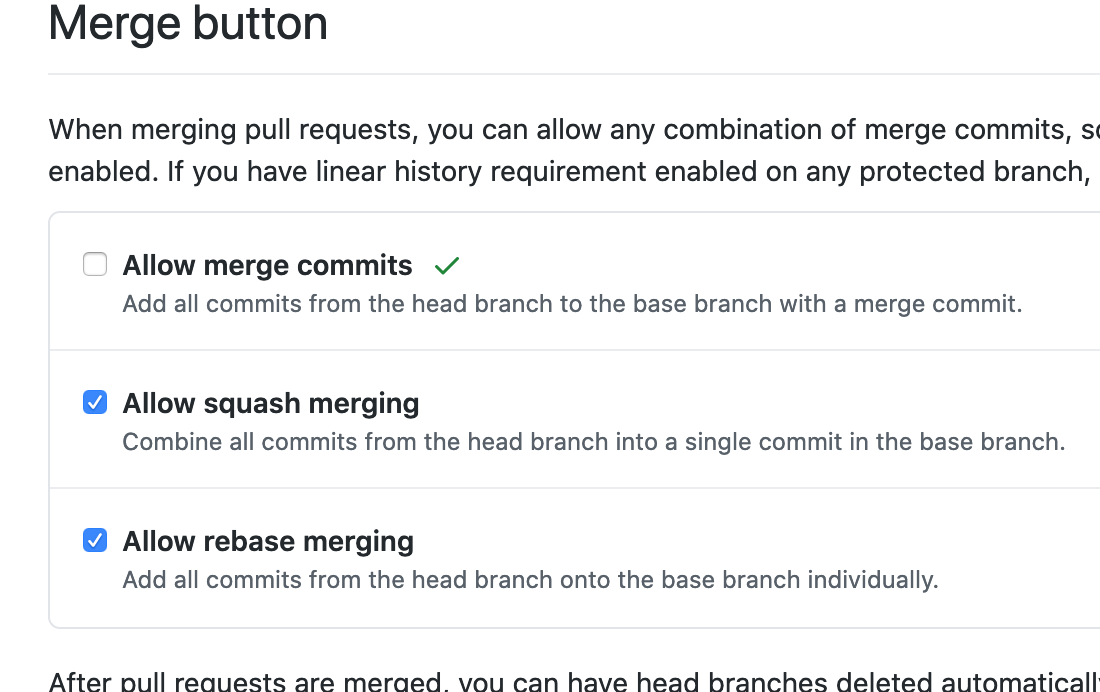The width and height of the screenshot is (1100, 692).
Task: Click the "Combine all commits" description text
Action: point(593,442)
